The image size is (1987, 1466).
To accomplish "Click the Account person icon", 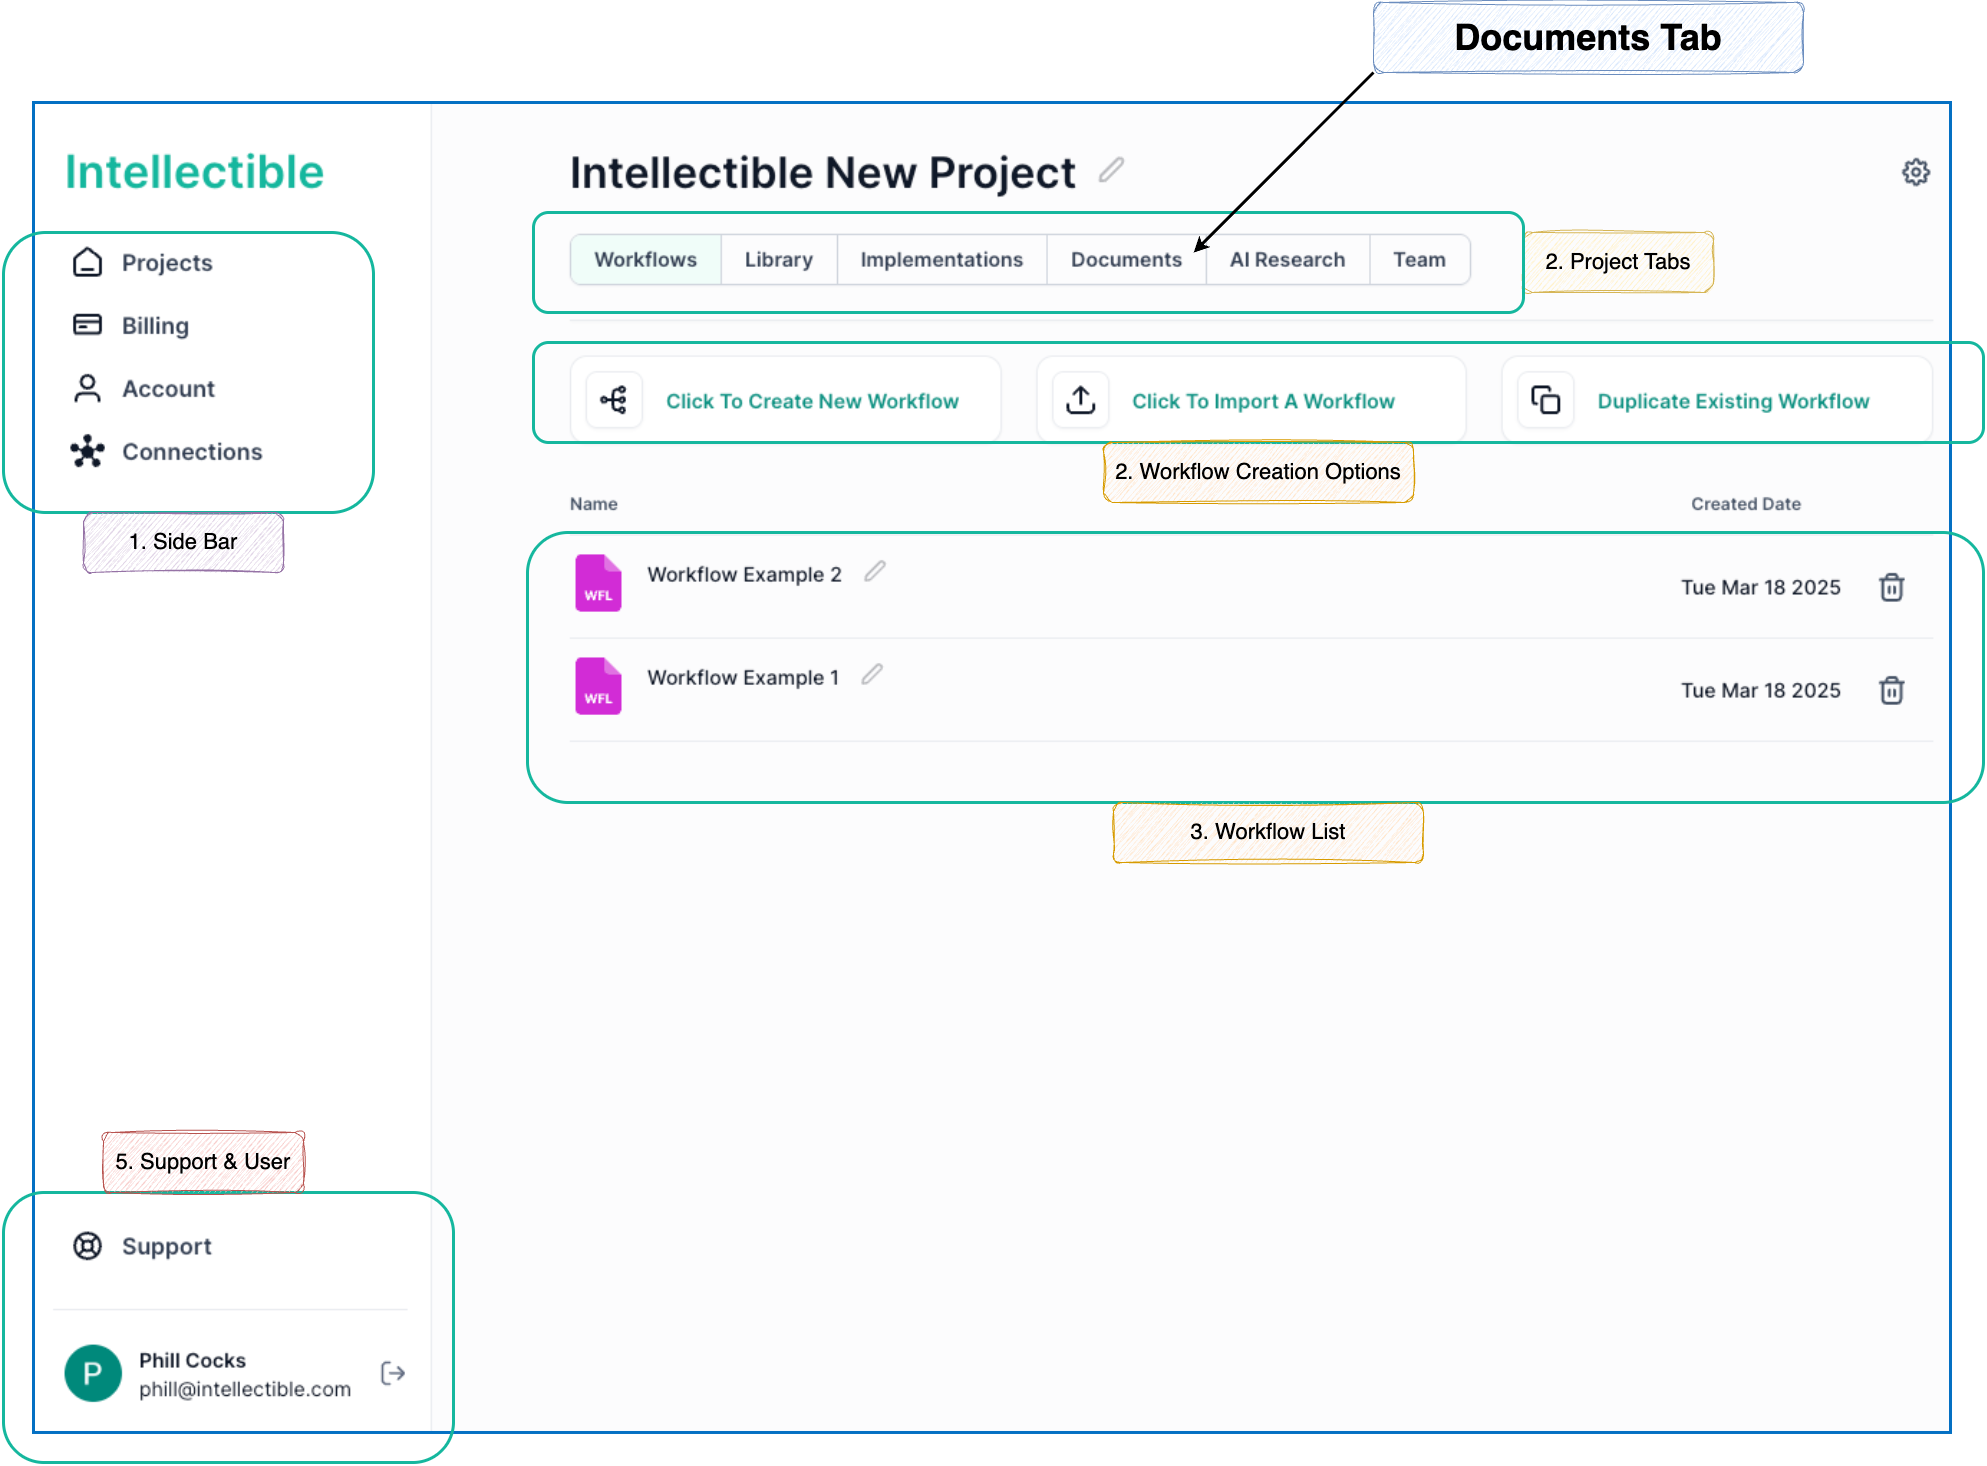I will point(88,388).
